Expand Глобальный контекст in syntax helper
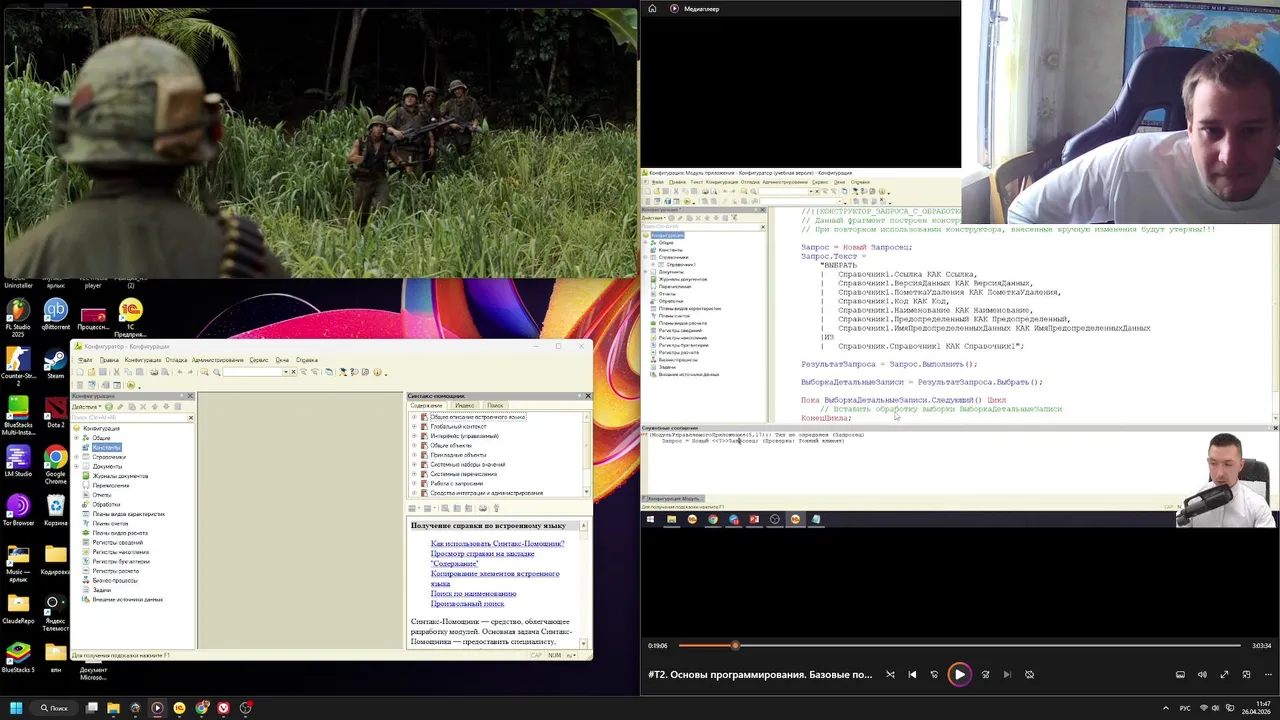 414,426
